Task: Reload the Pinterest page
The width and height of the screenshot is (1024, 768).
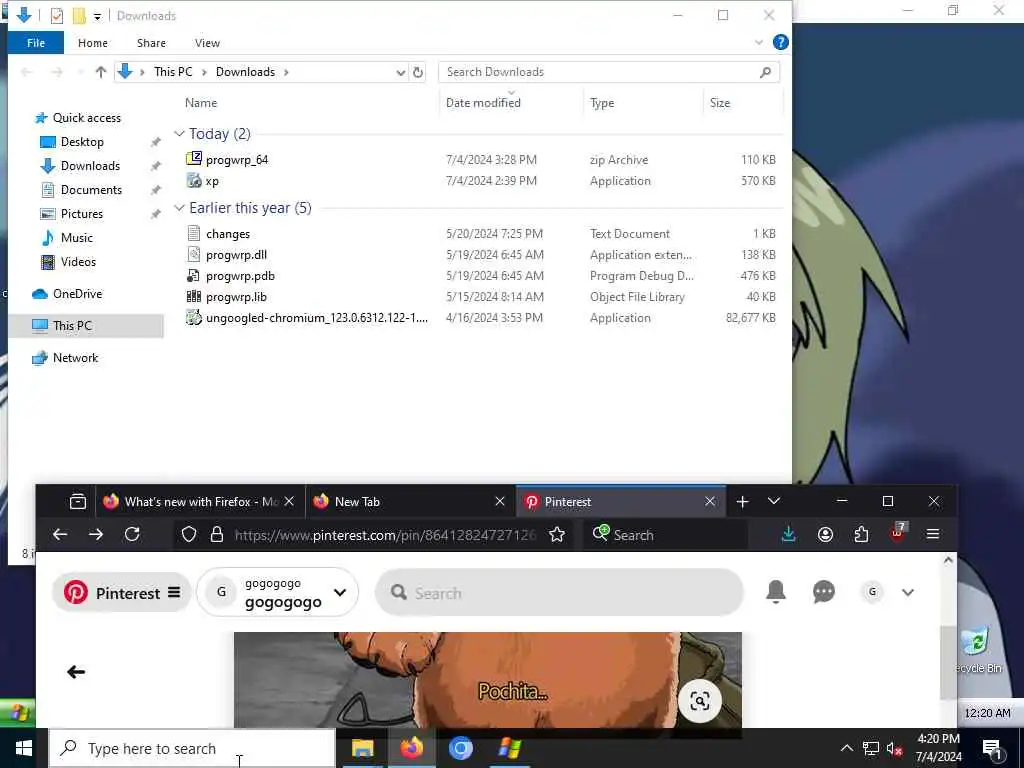Action: [x=132, y=534]
